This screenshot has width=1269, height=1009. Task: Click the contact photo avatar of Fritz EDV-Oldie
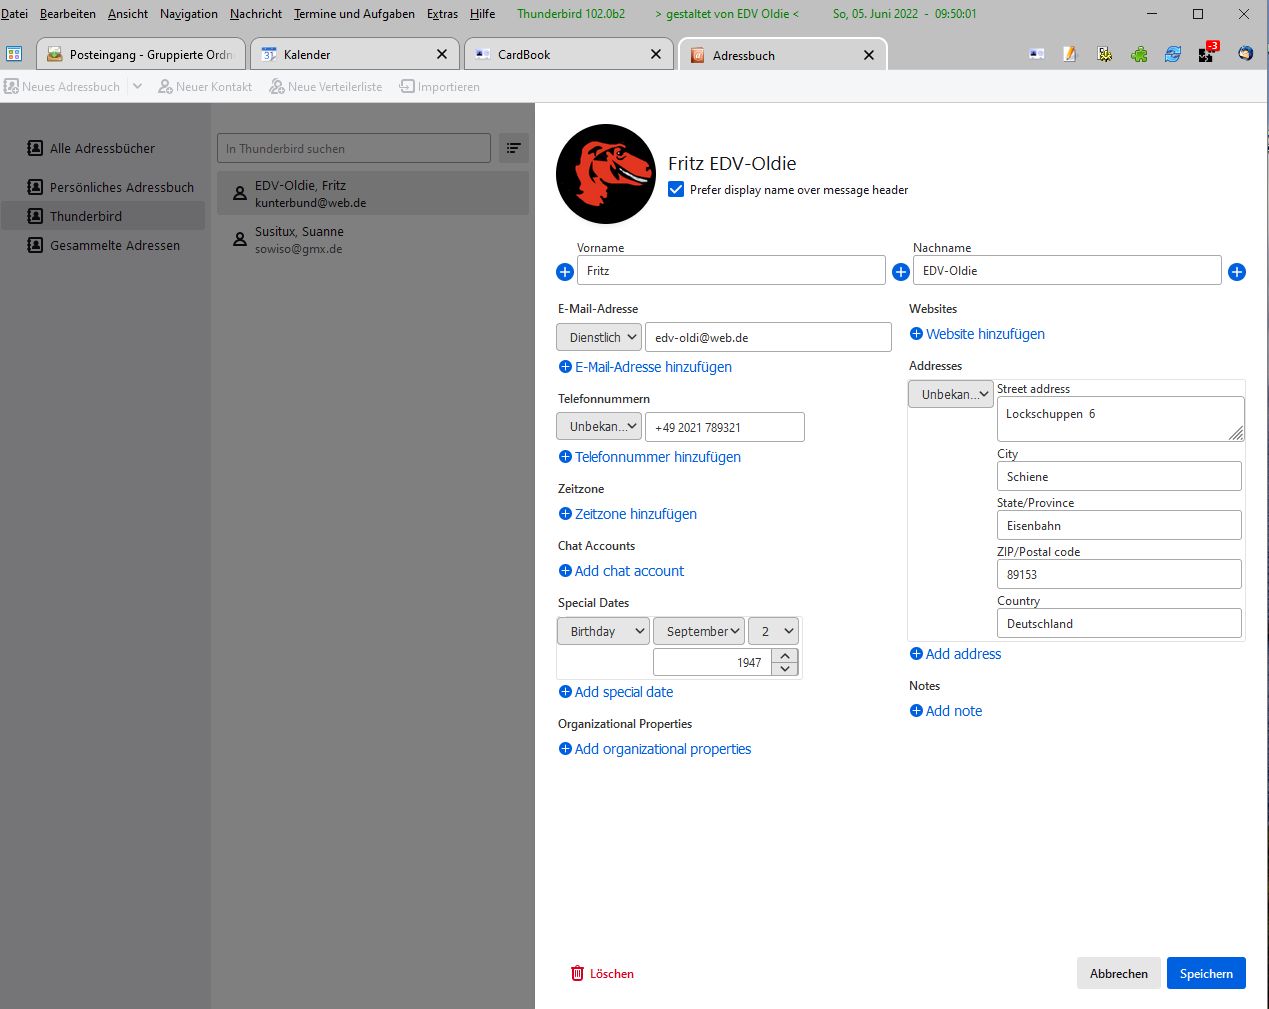click(x=606, y=174)
